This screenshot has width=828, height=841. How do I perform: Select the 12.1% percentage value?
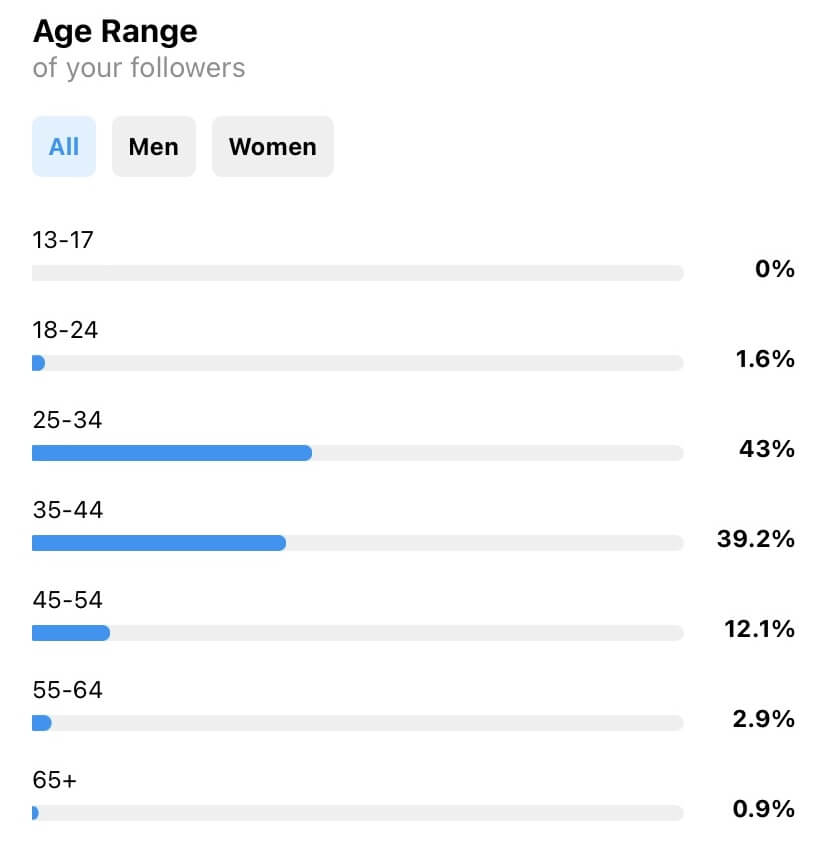click(759, 629)
